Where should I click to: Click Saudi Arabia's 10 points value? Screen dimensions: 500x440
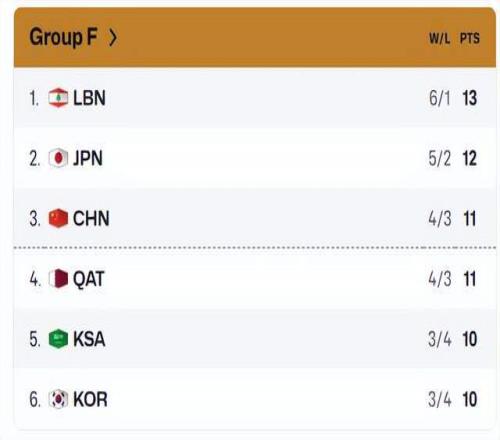click(470, 339)
